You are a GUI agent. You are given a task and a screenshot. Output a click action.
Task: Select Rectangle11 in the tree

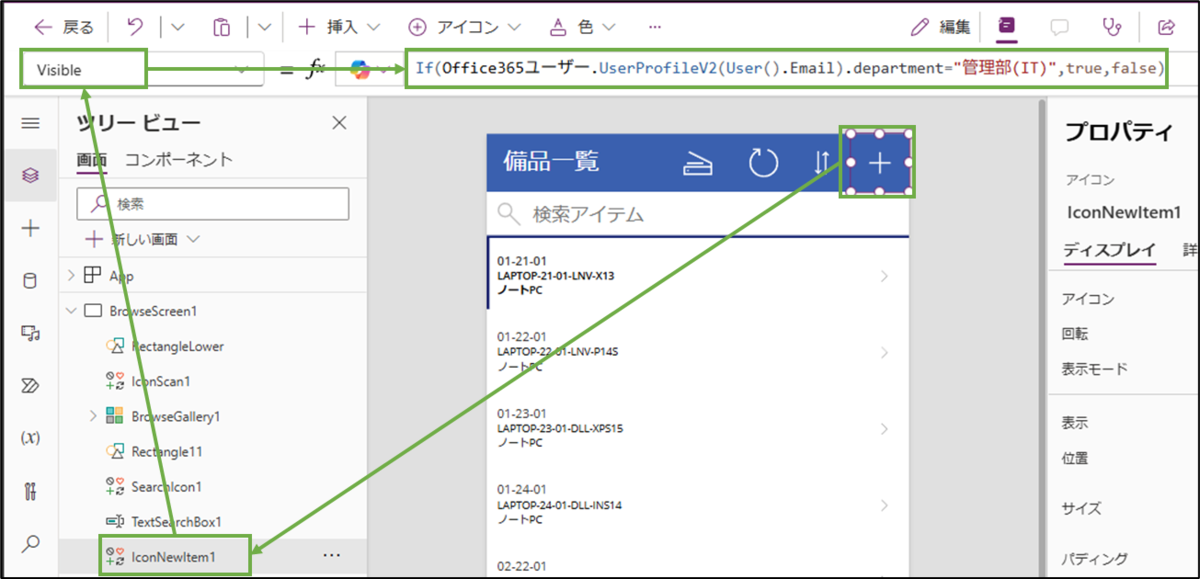(166, 451)
